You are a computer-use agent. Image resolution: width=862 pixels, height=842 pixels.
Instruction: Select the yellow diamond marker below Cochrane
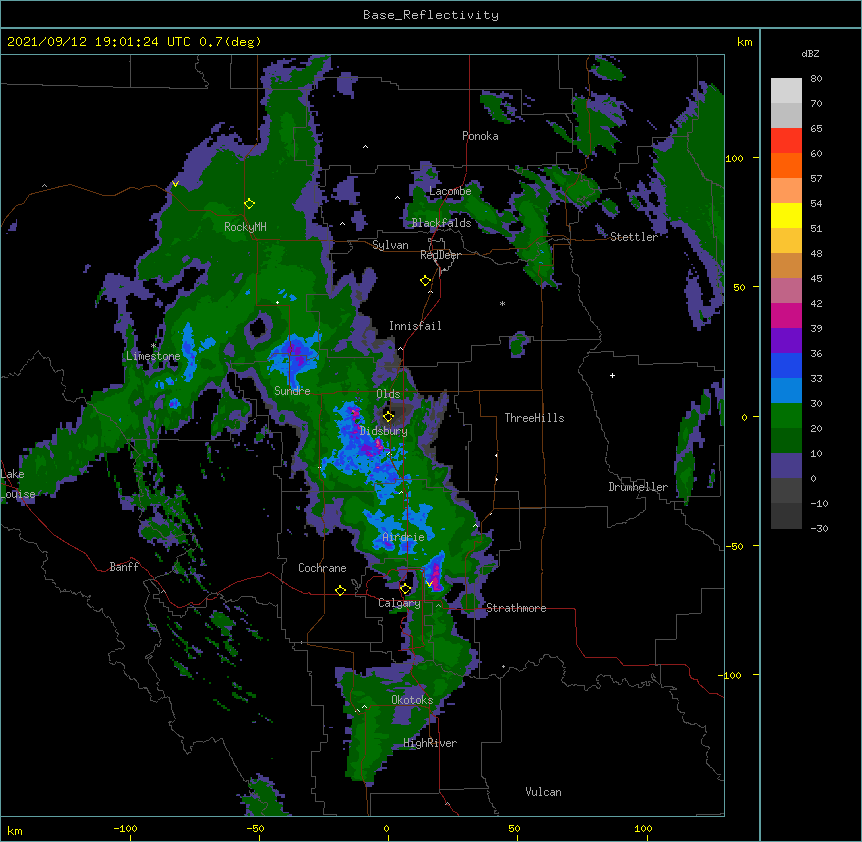(340, 590)
